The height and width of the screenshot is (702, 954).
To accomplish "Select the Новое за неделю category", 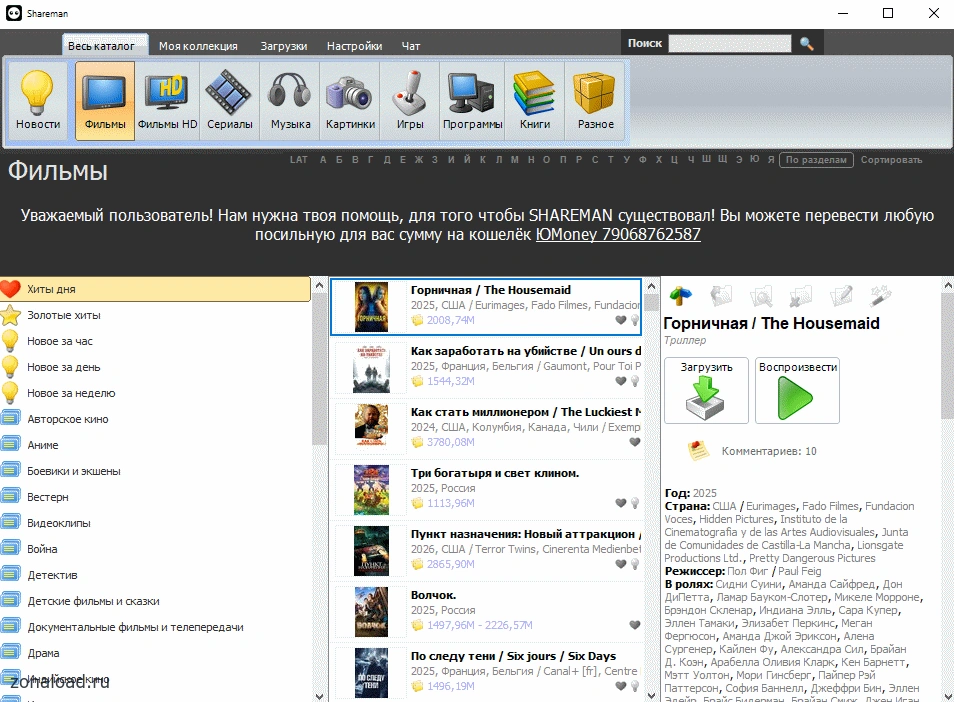I will 156,393.
